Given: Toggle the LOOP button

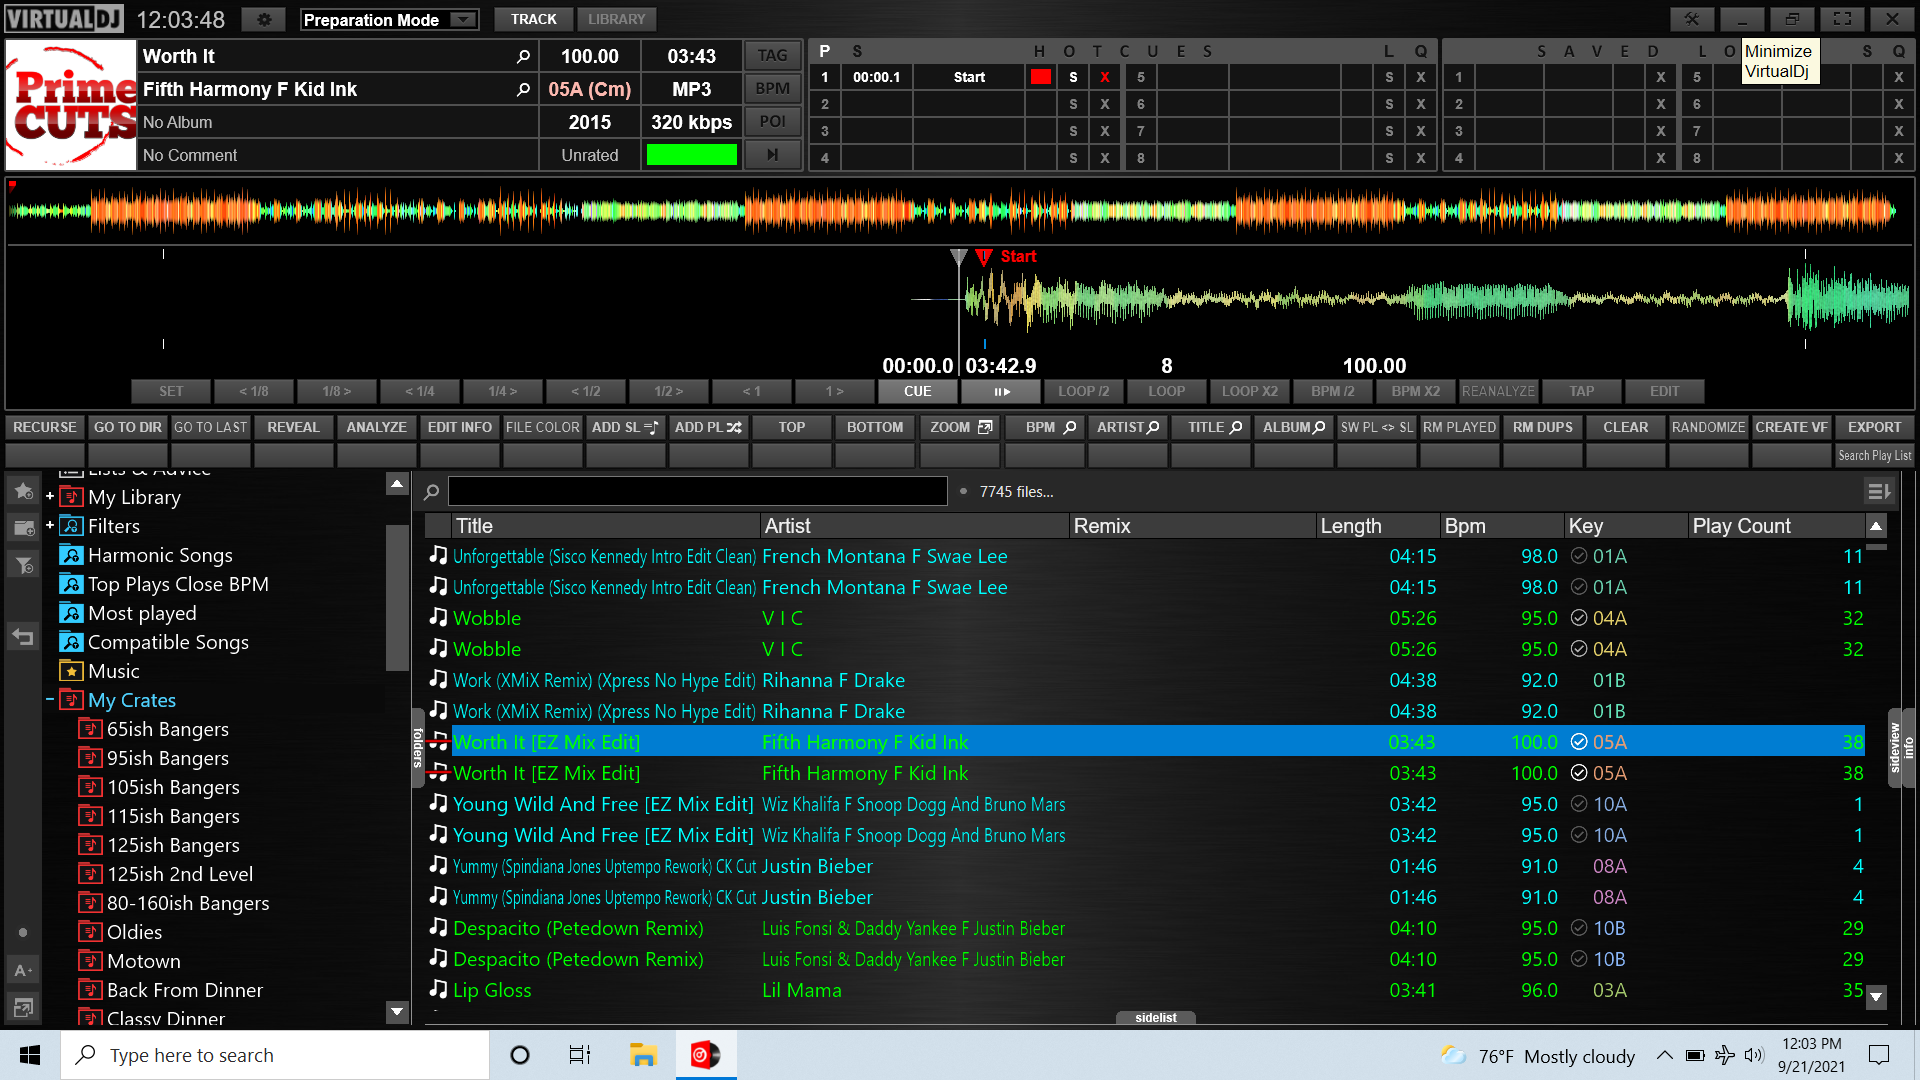Looking at the screenshot, I should pyautogui.click(x=1167, y=392).
